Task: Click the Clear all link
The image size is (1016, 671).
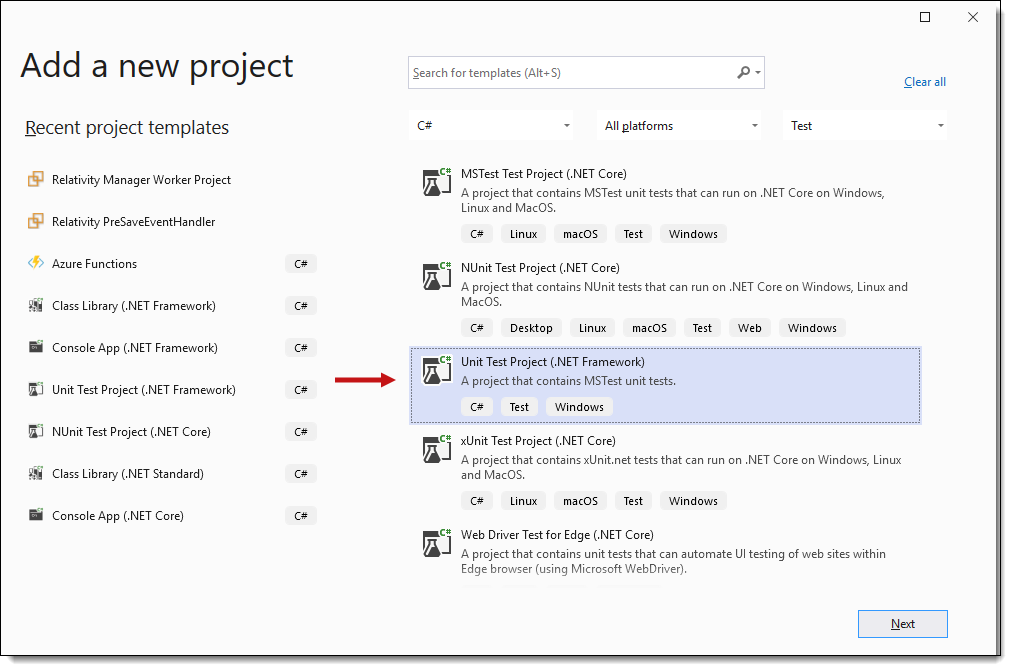Action: coord(925,82)
